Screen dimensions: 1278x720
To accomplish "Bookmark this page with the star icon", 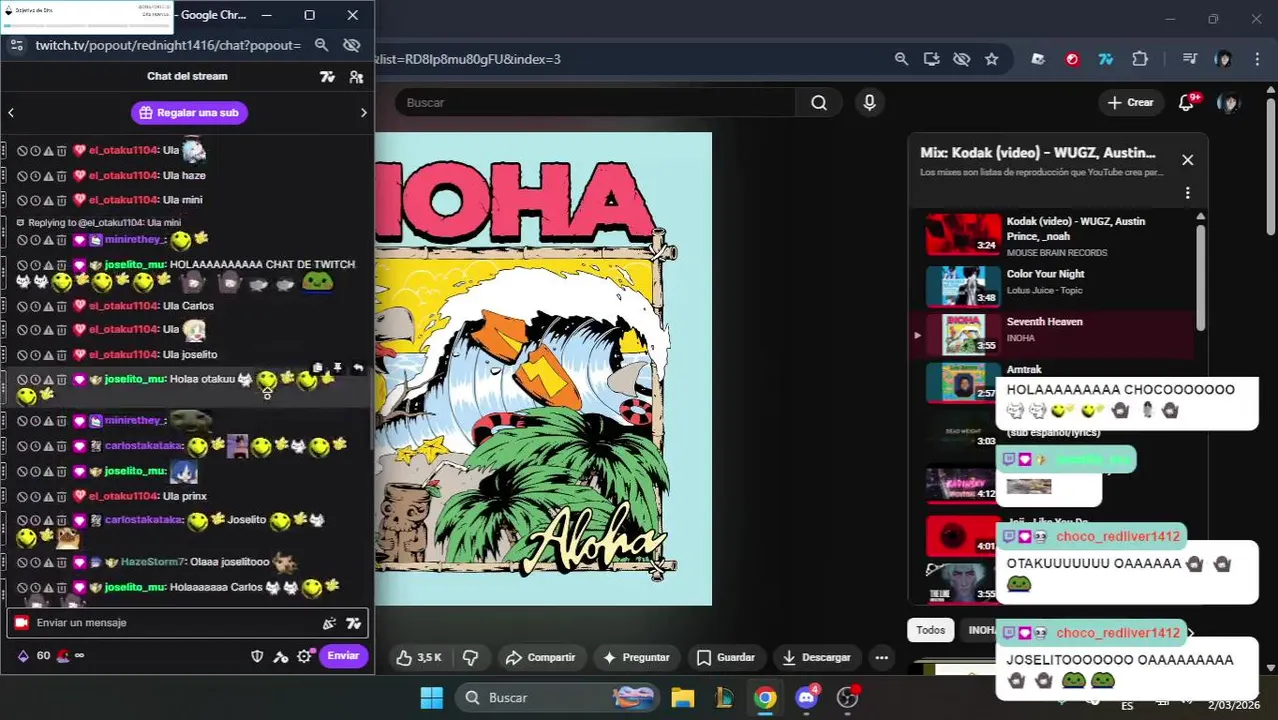I will 991,59.
